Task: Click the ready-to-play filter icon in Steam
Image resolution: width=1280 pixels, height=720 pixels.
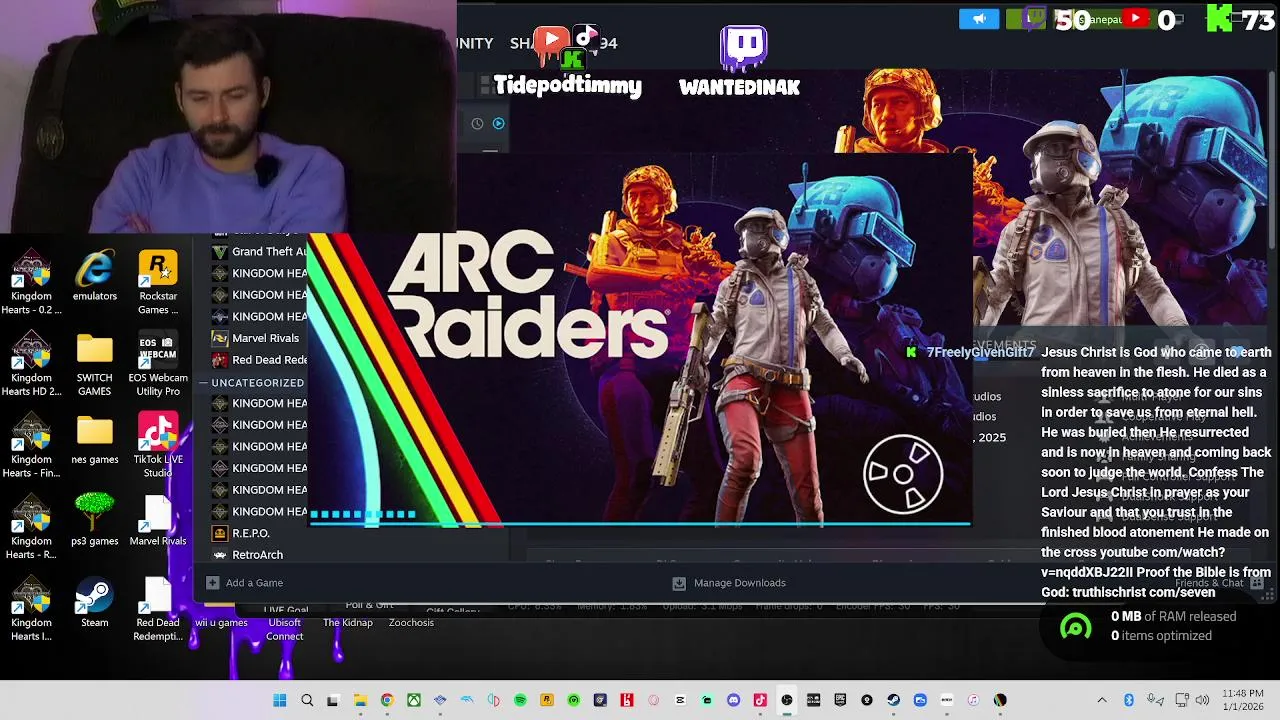Action: click(498, 124)
